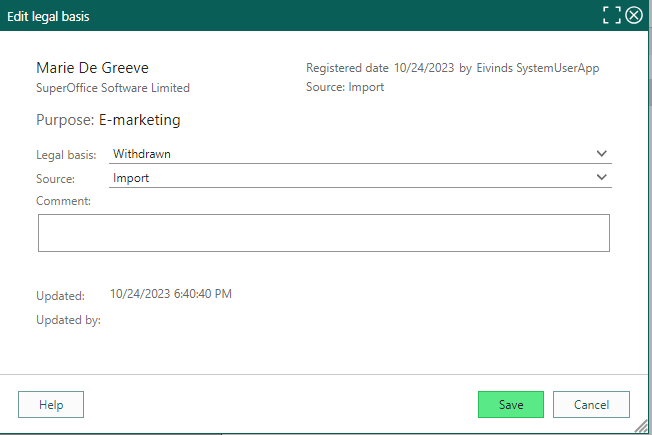Click the 'Legal basis:' field label
The image size is (652, 435).
[x=67, y=155]
